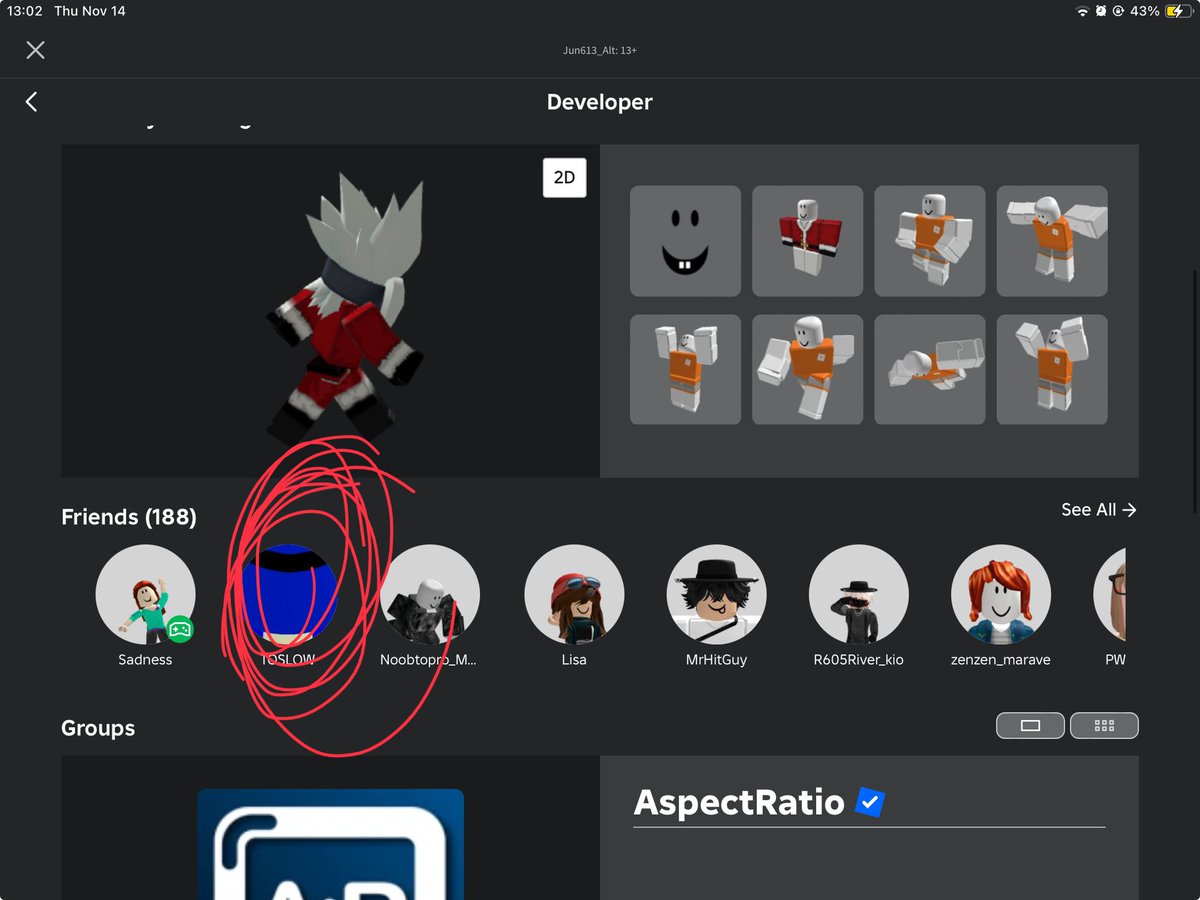Open Lisa friend avatar
The image size is (1200, 900).
point(574,594)
